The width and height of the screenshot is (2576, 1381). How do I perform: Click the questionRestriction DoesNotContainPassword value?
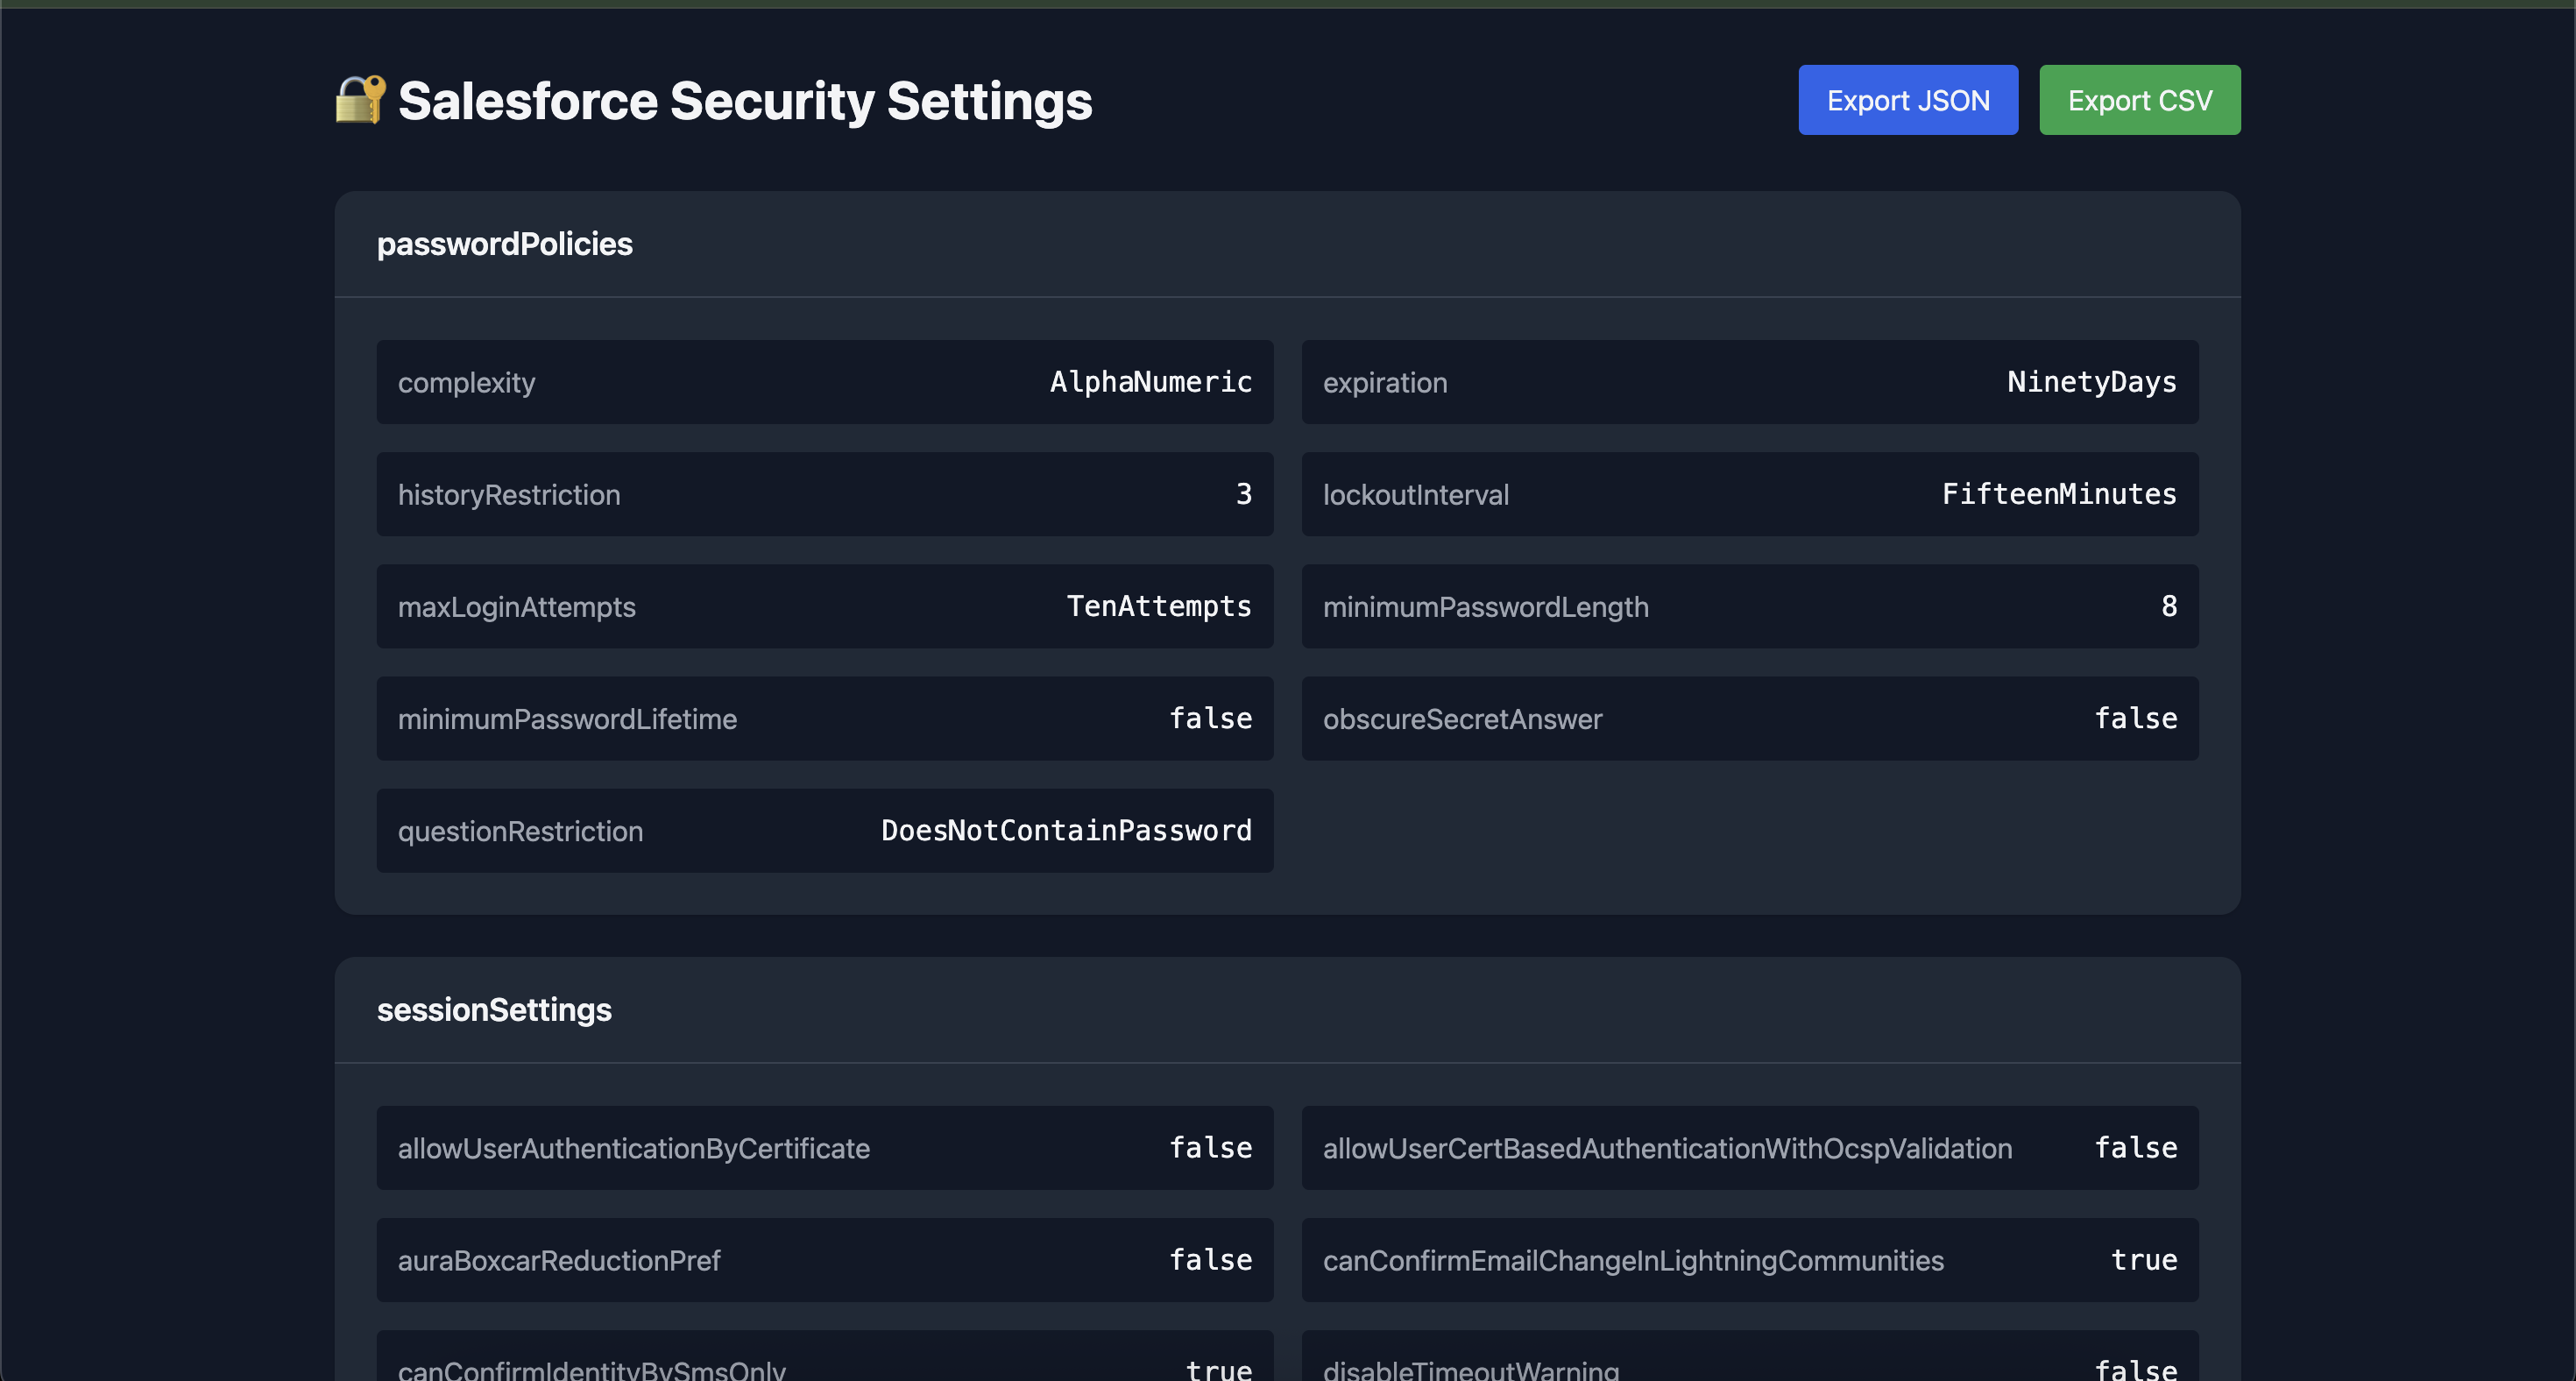pos(1066,830)
